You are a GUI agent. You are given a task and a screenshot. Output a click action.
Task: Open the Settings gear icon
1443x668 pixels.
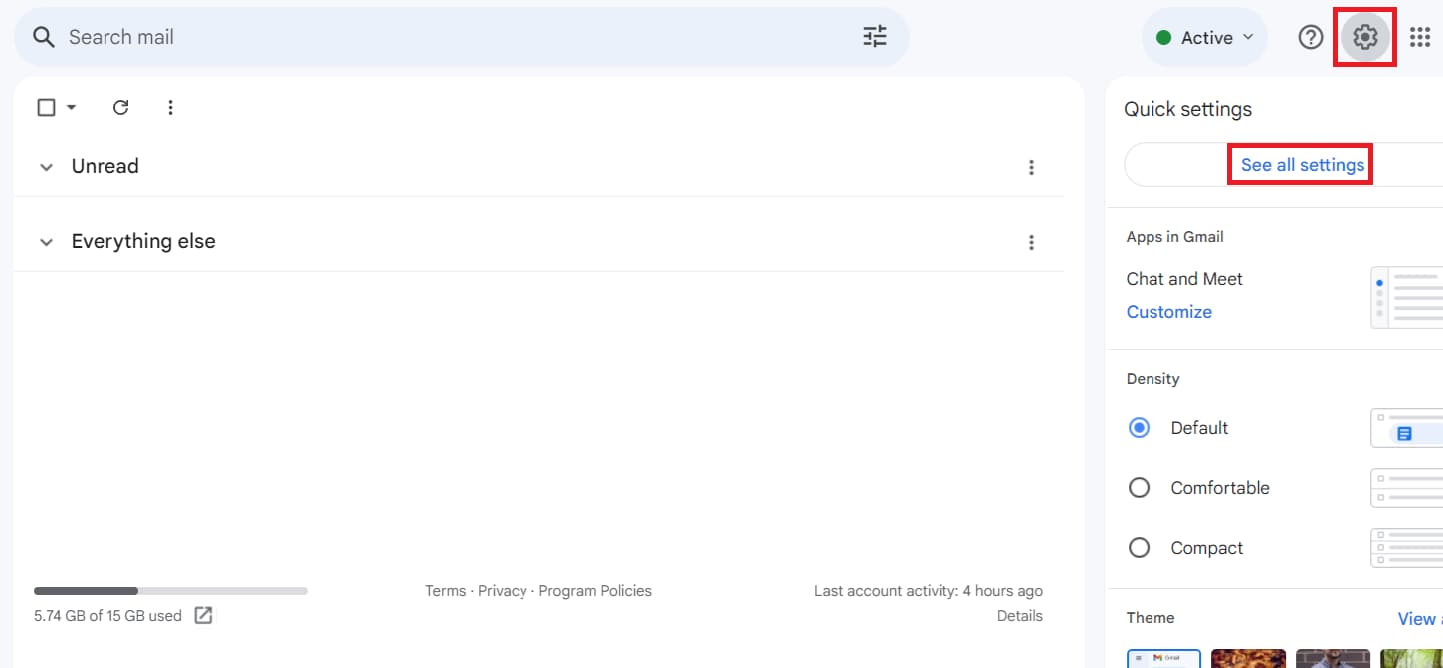1365,37
